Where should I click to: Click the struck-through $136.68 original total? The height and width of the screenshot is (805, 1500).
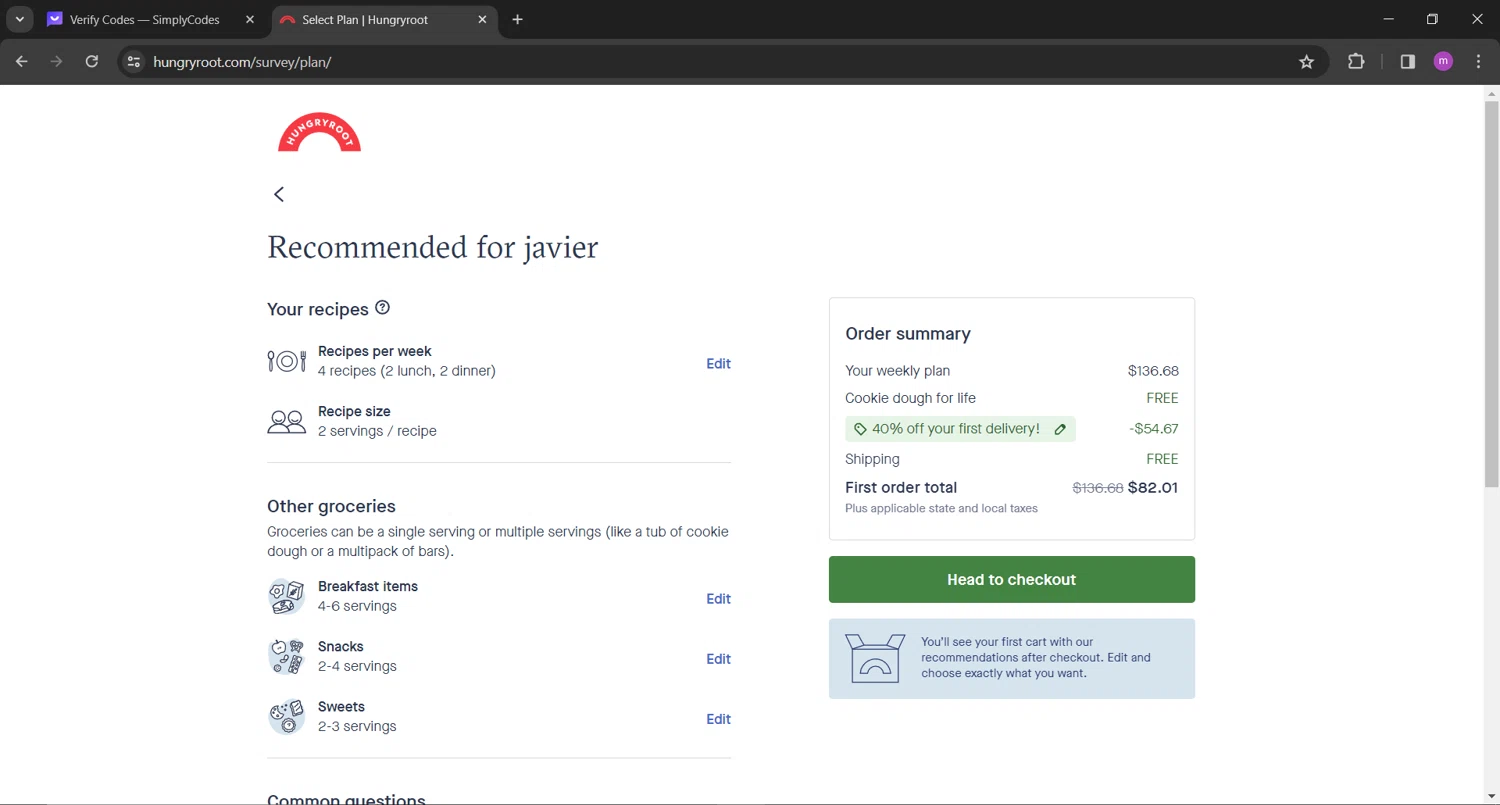coord(1097,488)
